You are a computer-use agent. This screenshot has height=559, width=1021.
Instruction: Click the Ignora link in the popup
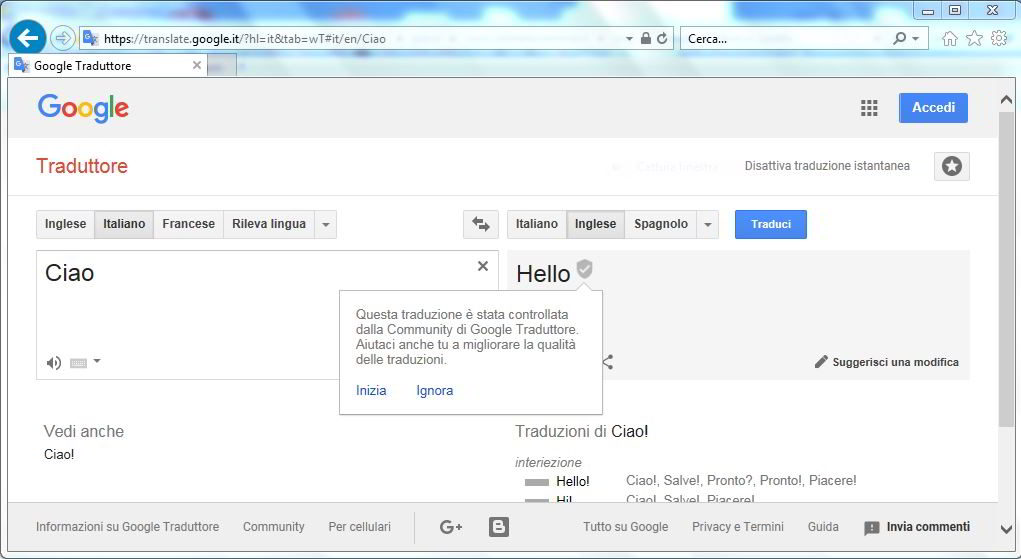pos(434,390)
